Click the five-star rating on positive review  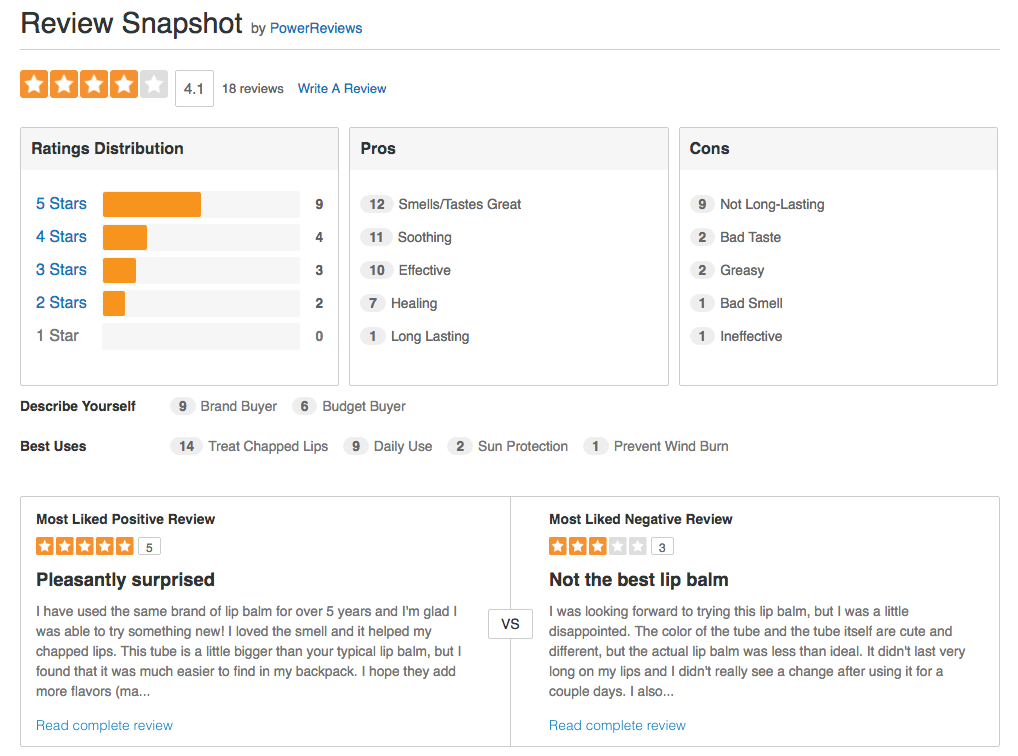pos(85,546)
